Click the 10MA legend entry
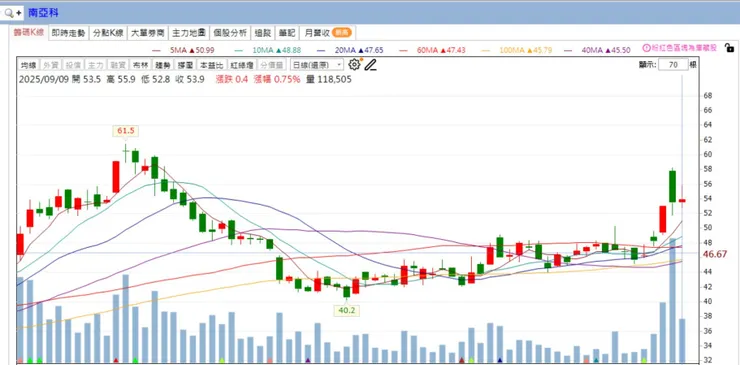 (x=268, y=50)
